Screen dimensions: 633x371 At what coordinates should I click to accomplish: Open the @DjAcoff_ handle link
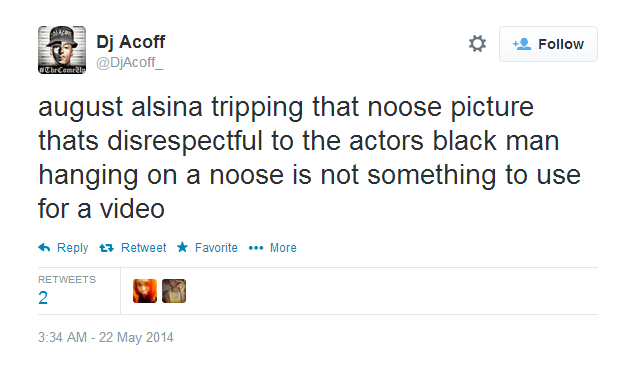[130, 63]
